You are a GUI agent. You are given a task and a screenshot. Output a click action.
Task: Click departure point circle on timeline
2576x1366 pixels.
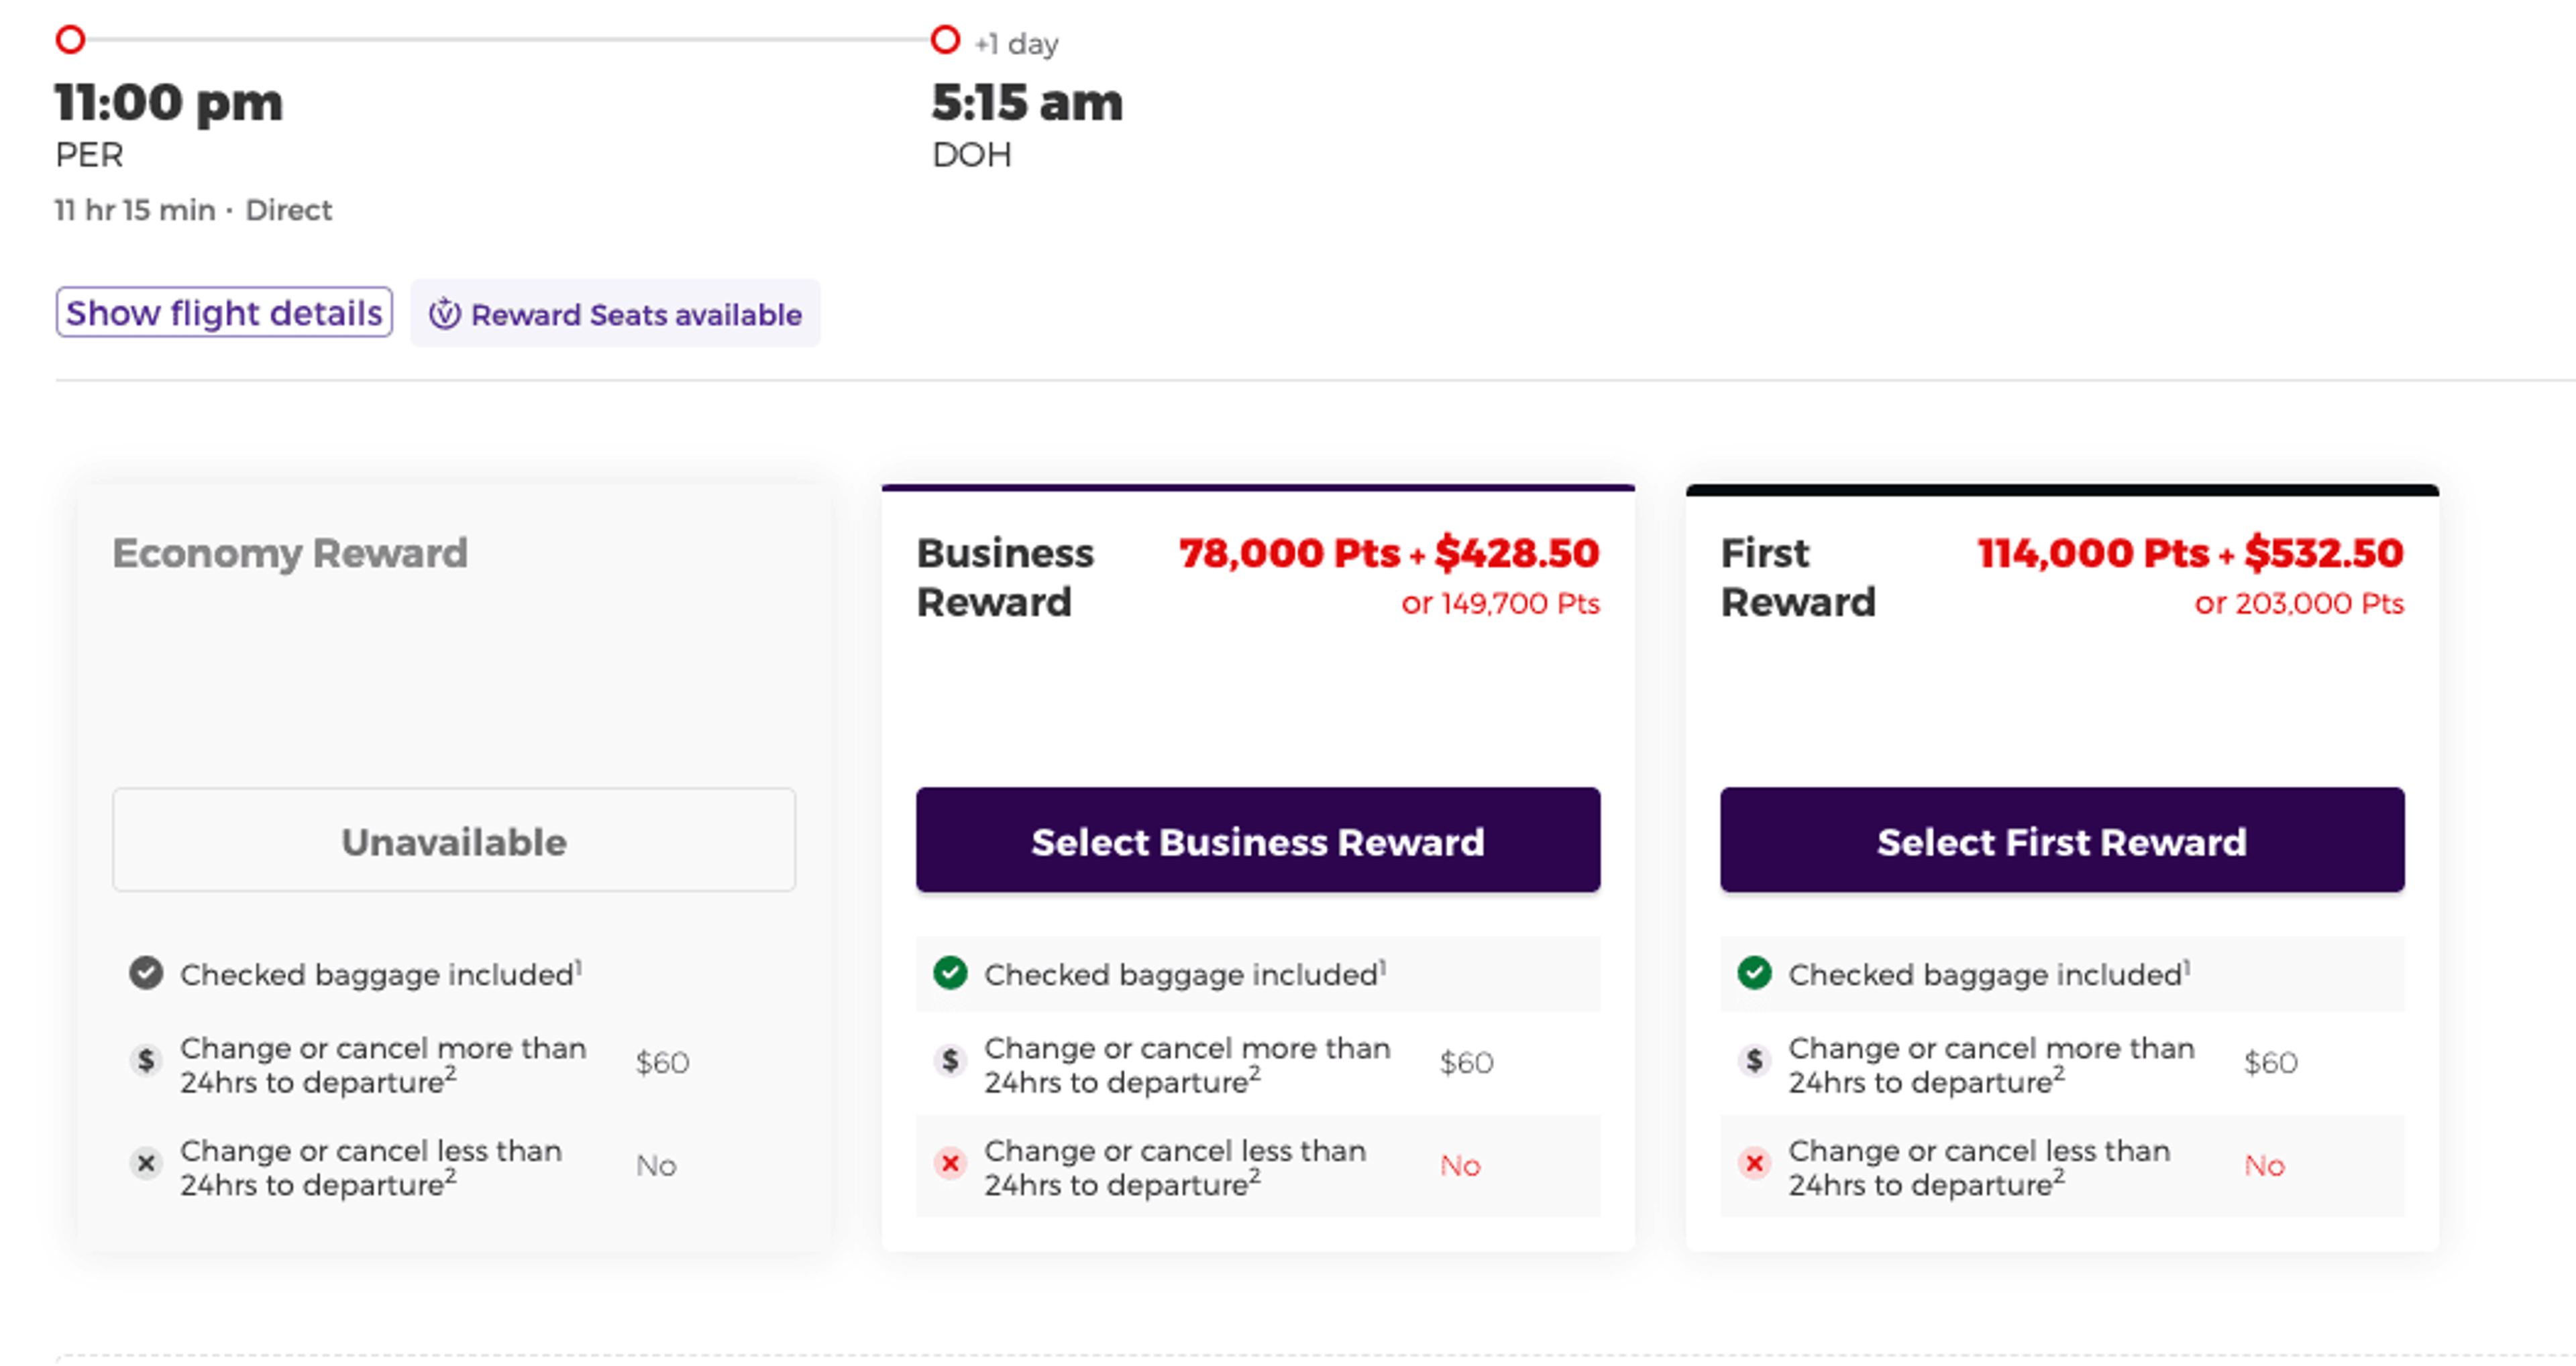[x=70, y=40]
